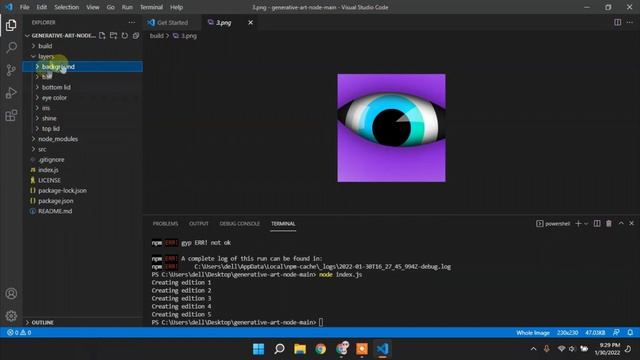Switch to the Output panel tab

pos(199,224)
